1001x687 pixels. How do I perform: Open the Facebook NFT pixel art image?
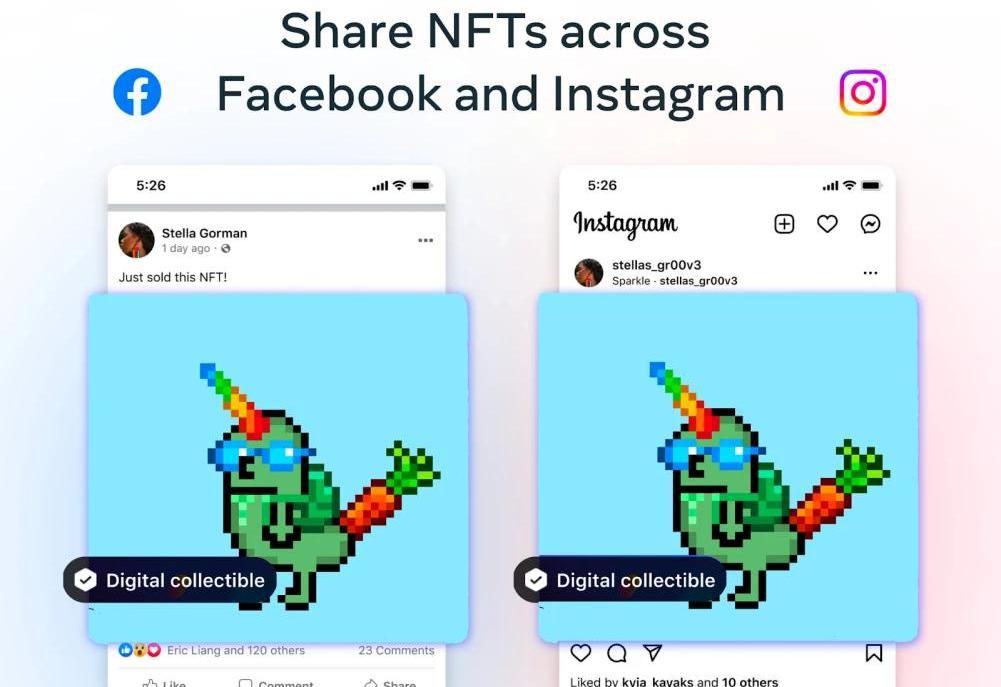(278, 468)
